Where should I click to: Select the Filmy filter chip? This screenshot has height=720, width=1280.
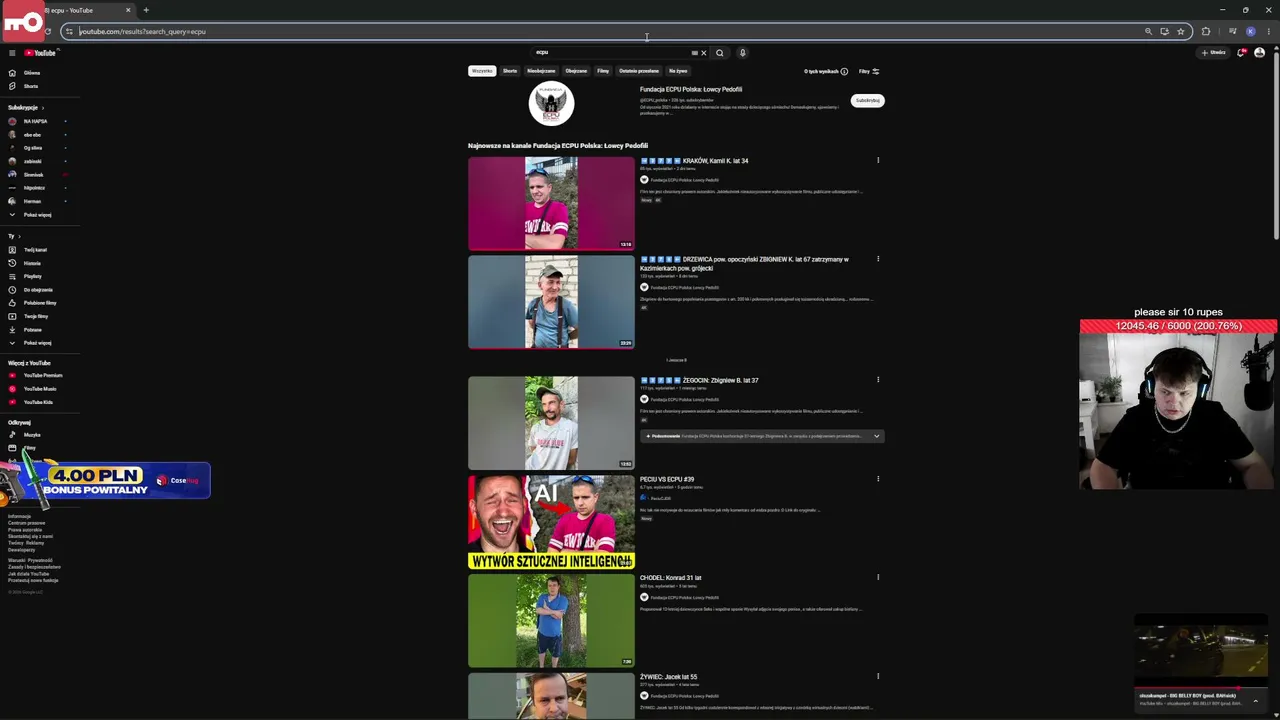pos(603,71)
